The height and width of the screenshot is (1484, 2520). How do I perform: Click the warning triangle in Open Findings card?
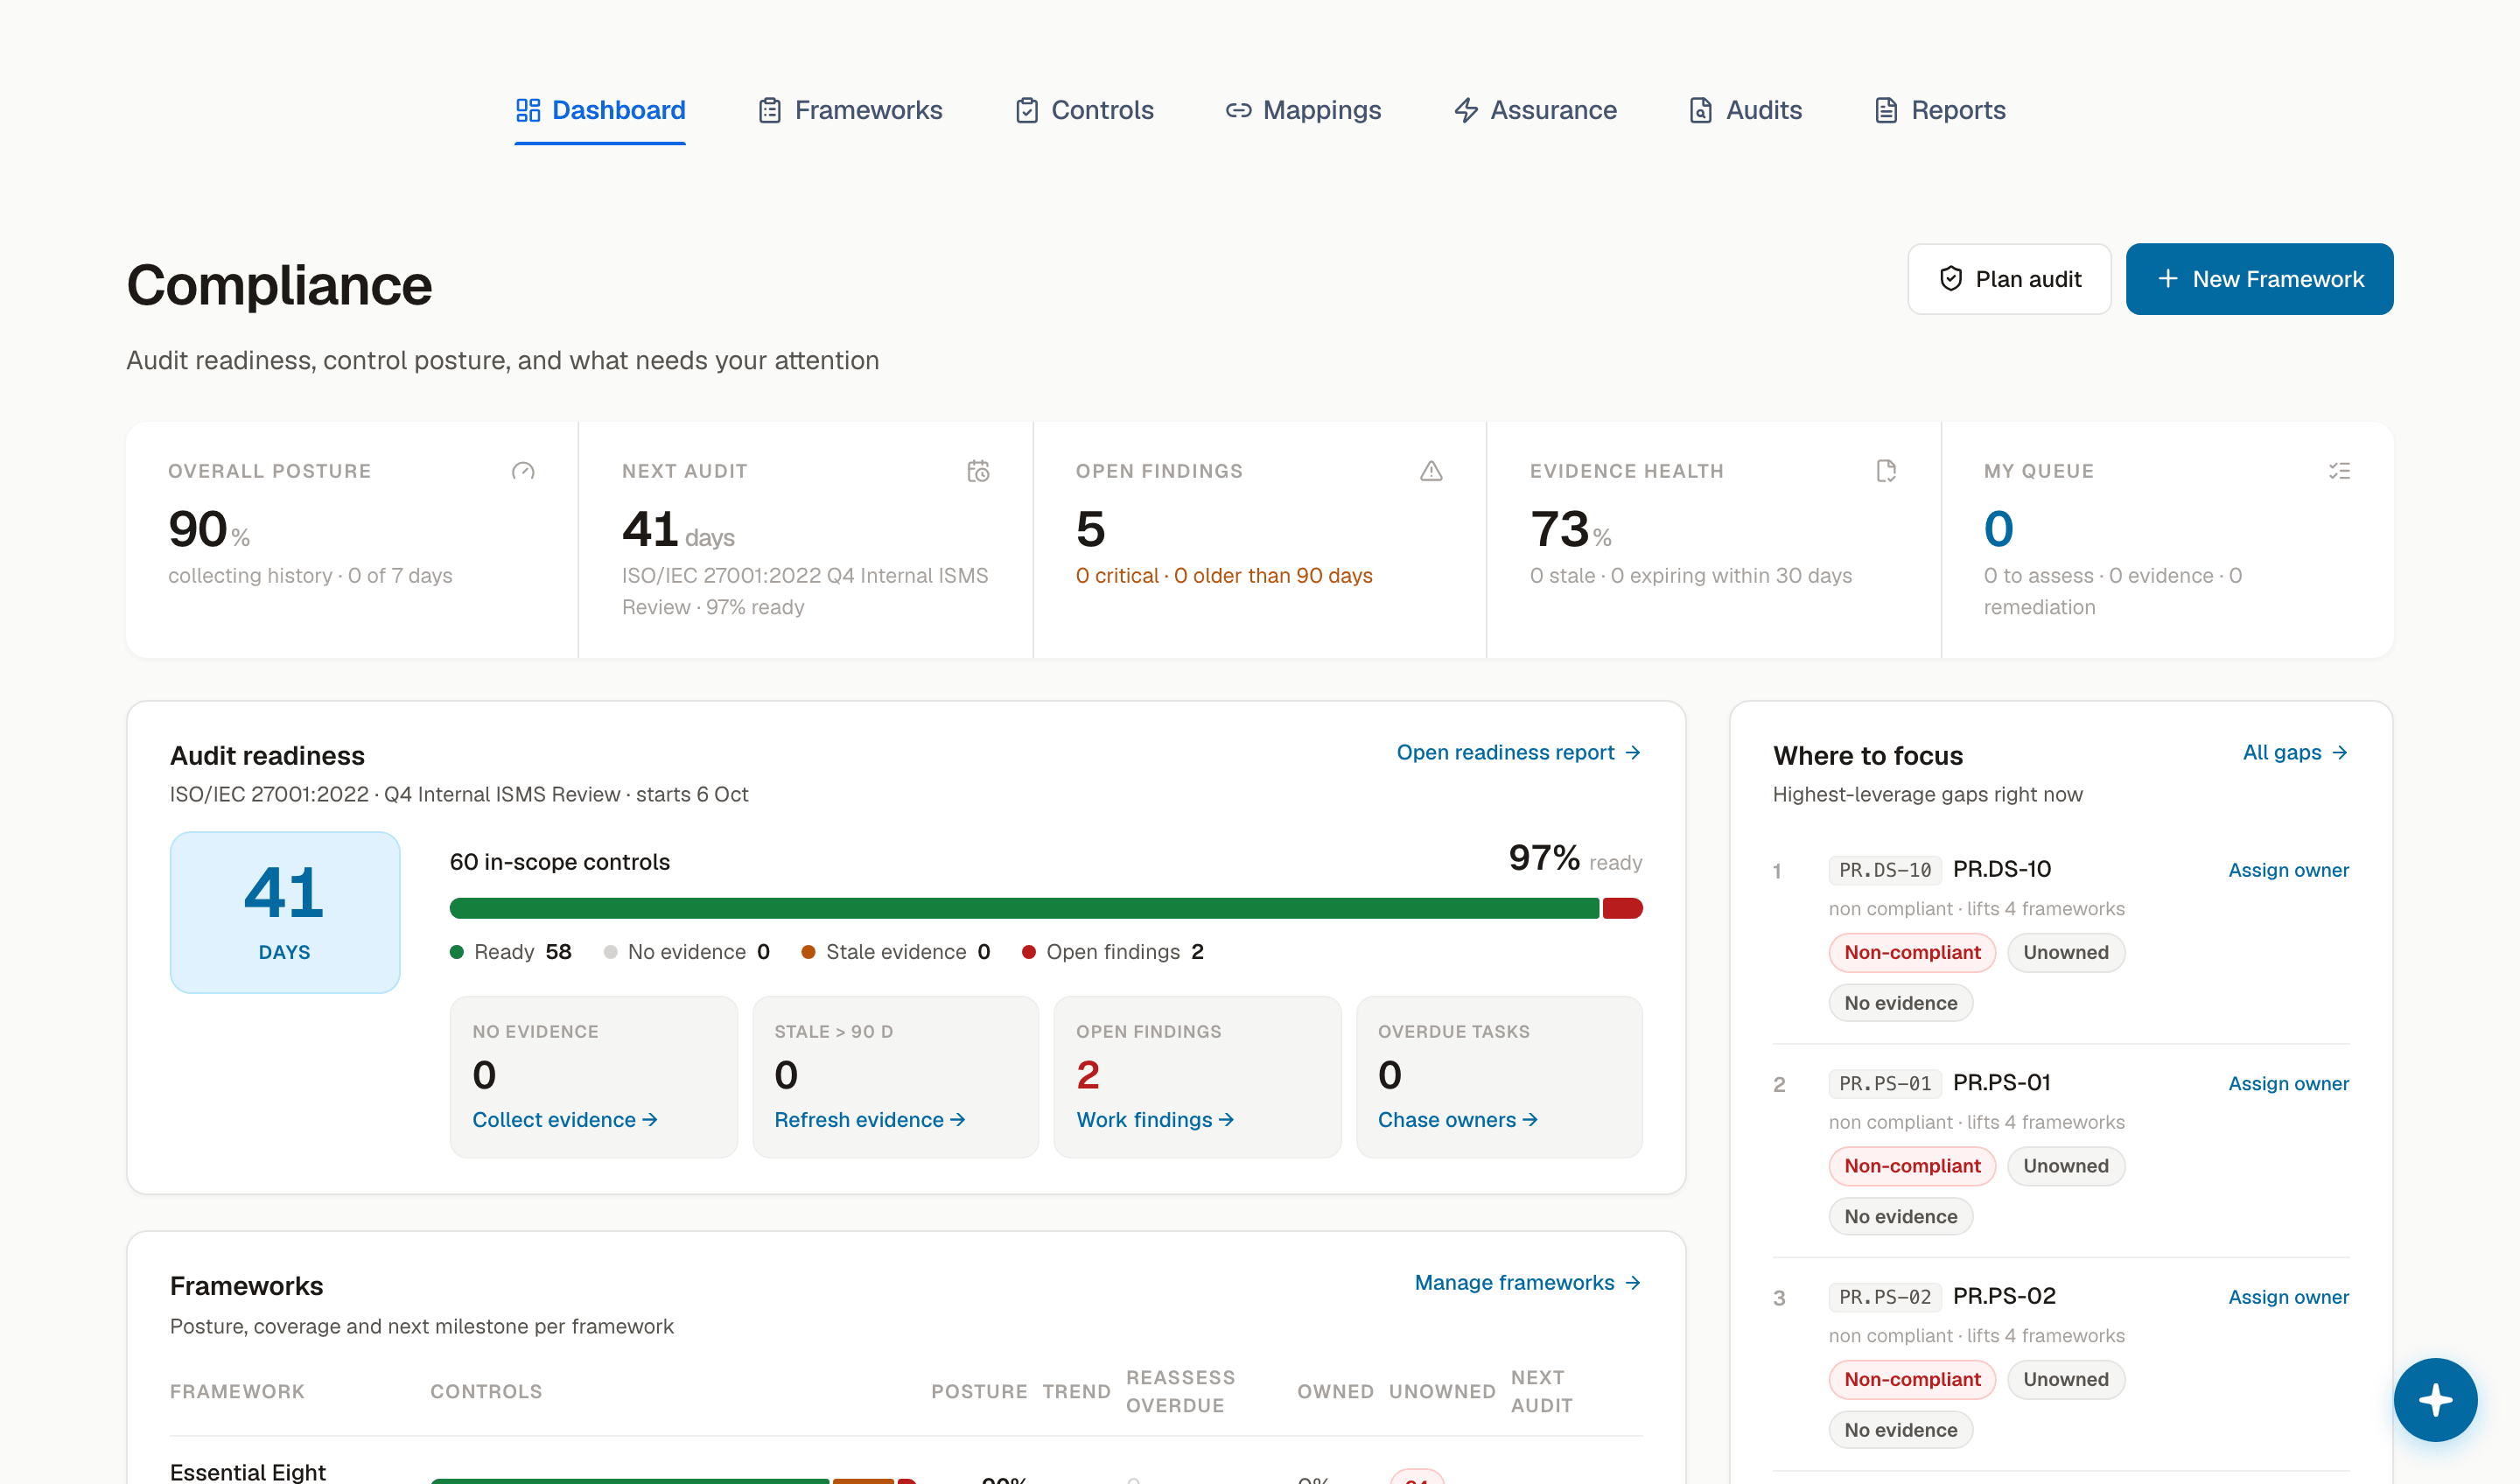coord(1431,471)
